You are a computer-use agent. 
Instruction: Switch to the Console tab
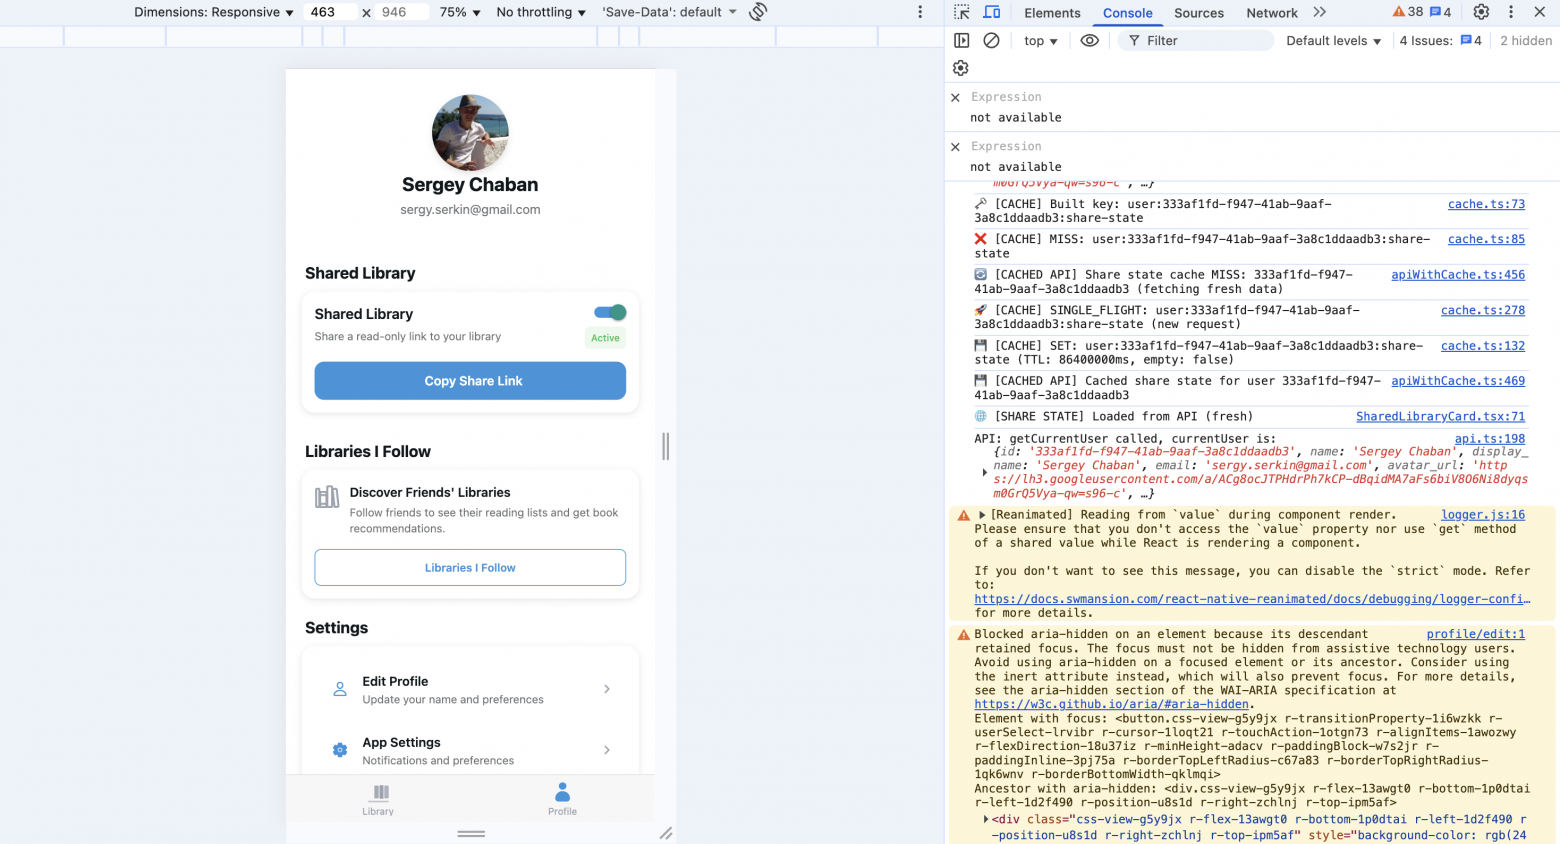[x=1128, y=13]
